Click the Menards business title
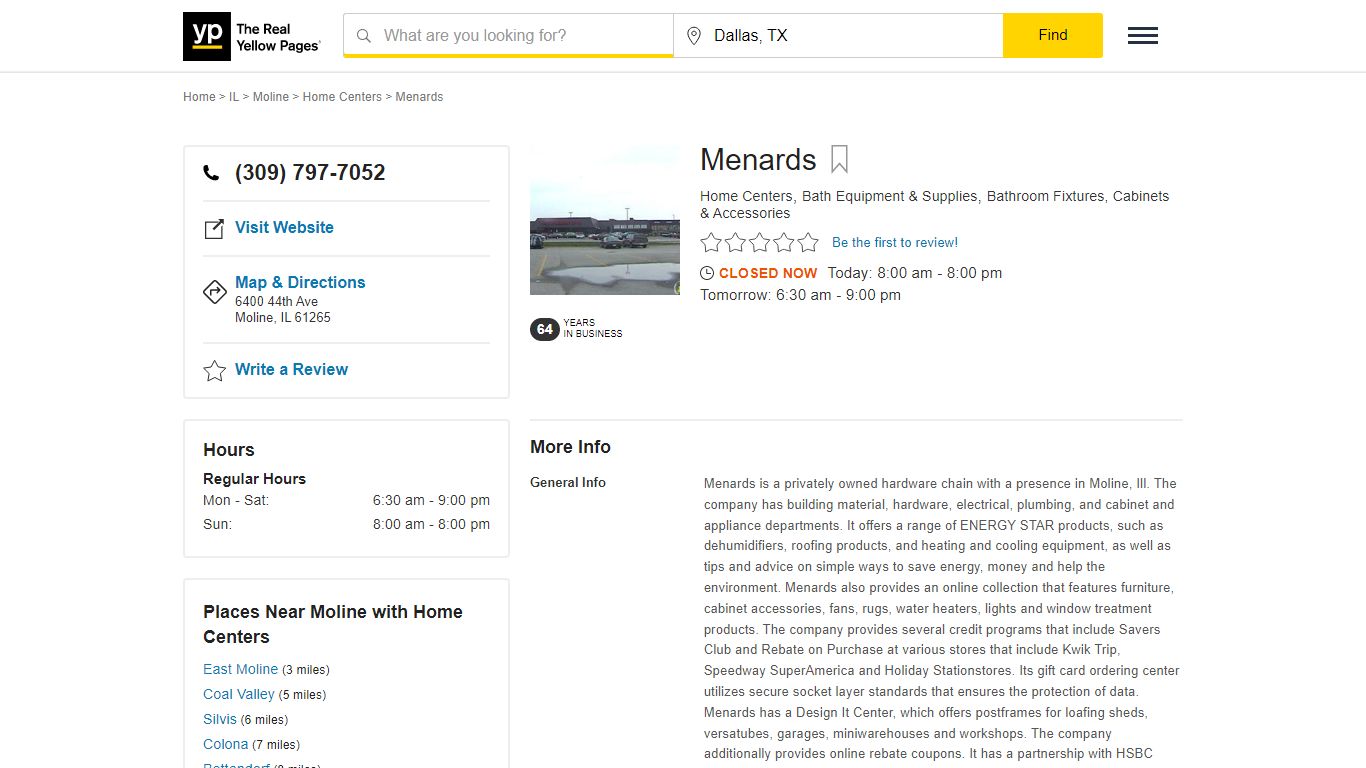This screenshot has height=768, width=1366. click(758, 160)
